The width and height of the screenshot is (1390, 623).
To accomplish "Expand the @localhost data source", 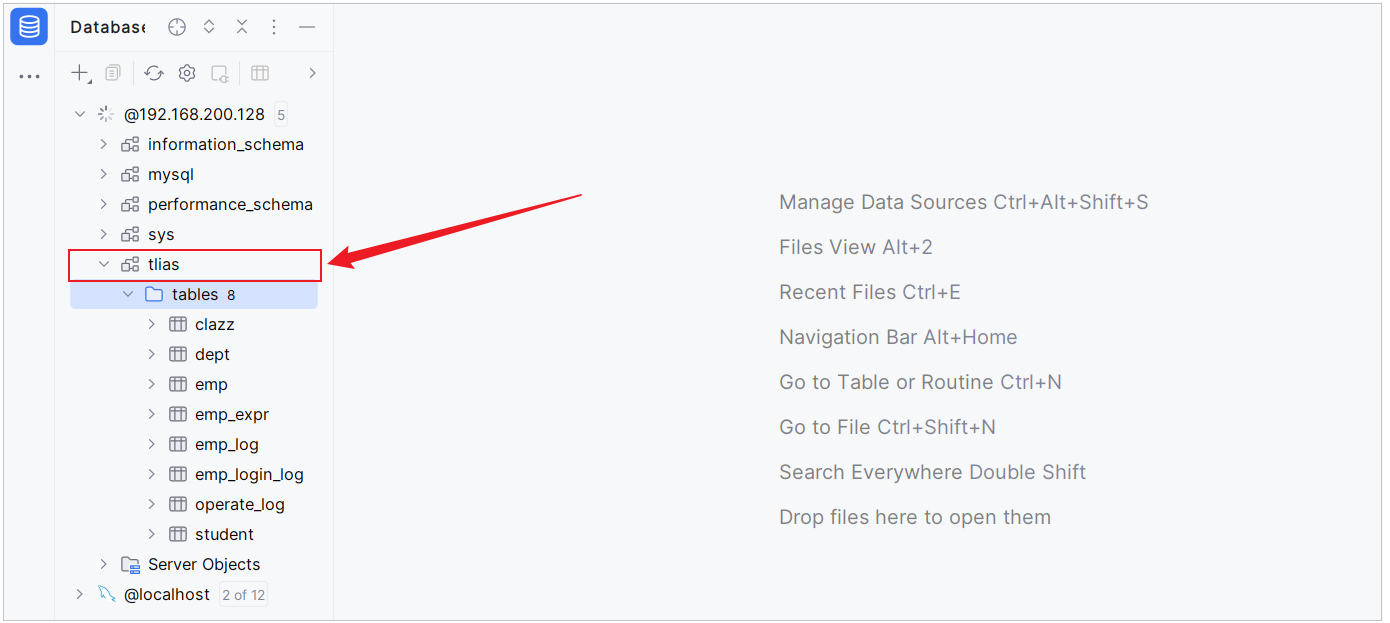I will click(x=80, y=594).
